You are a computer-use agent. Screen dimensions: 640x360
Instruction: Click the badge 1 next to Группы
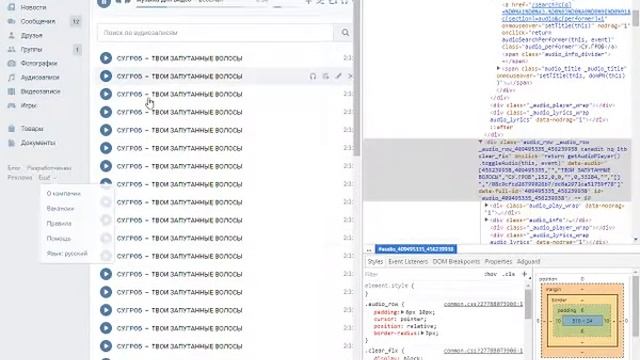click(77, 50)
